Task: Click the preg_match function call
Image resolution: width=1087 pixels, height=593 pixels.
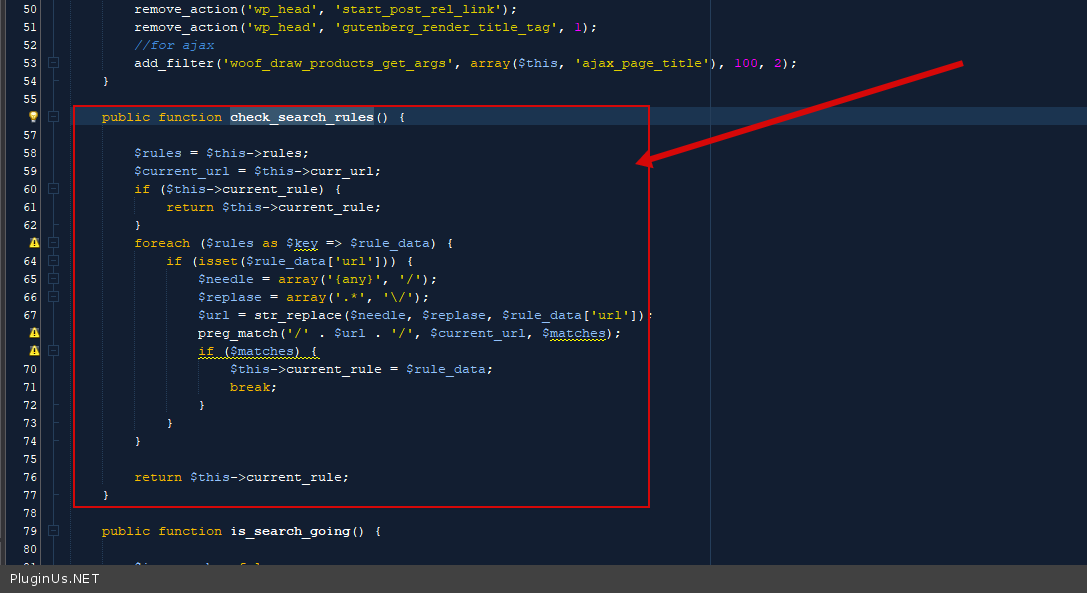Action: (x=237, y=334)
